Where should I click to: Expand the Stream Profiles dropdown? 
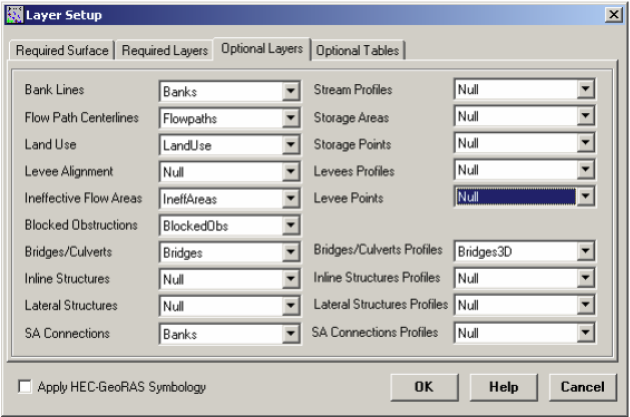[x=585, y=91]
